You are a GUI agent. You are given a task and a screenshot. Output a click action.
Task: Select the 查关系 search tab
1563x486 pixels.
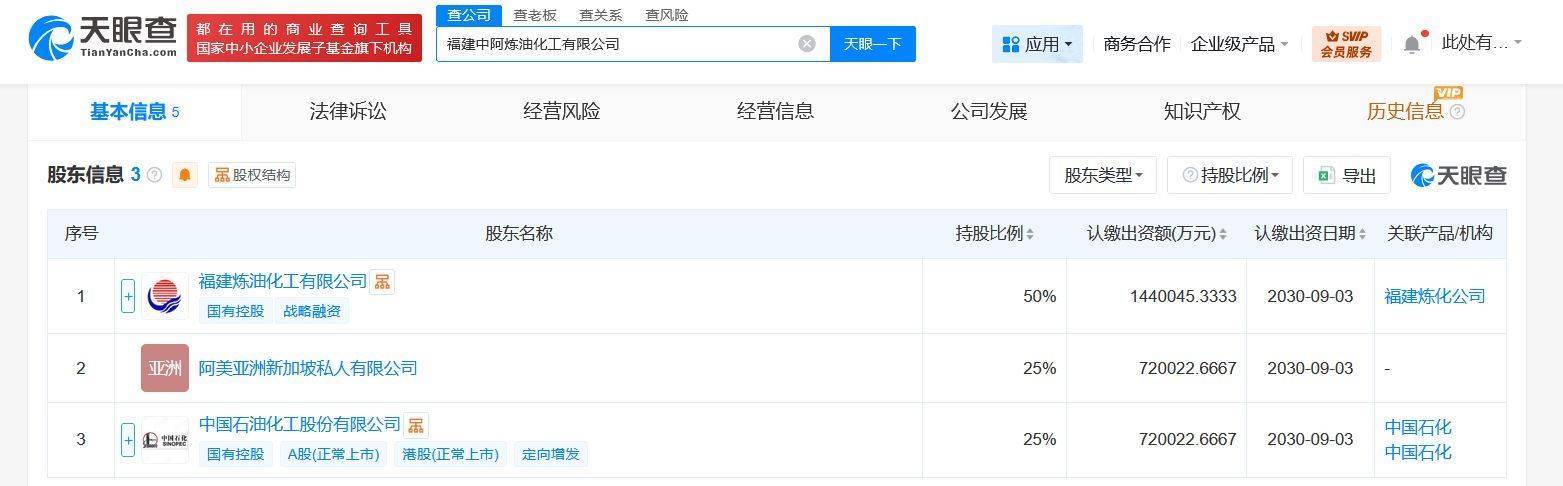coord(601,15)
